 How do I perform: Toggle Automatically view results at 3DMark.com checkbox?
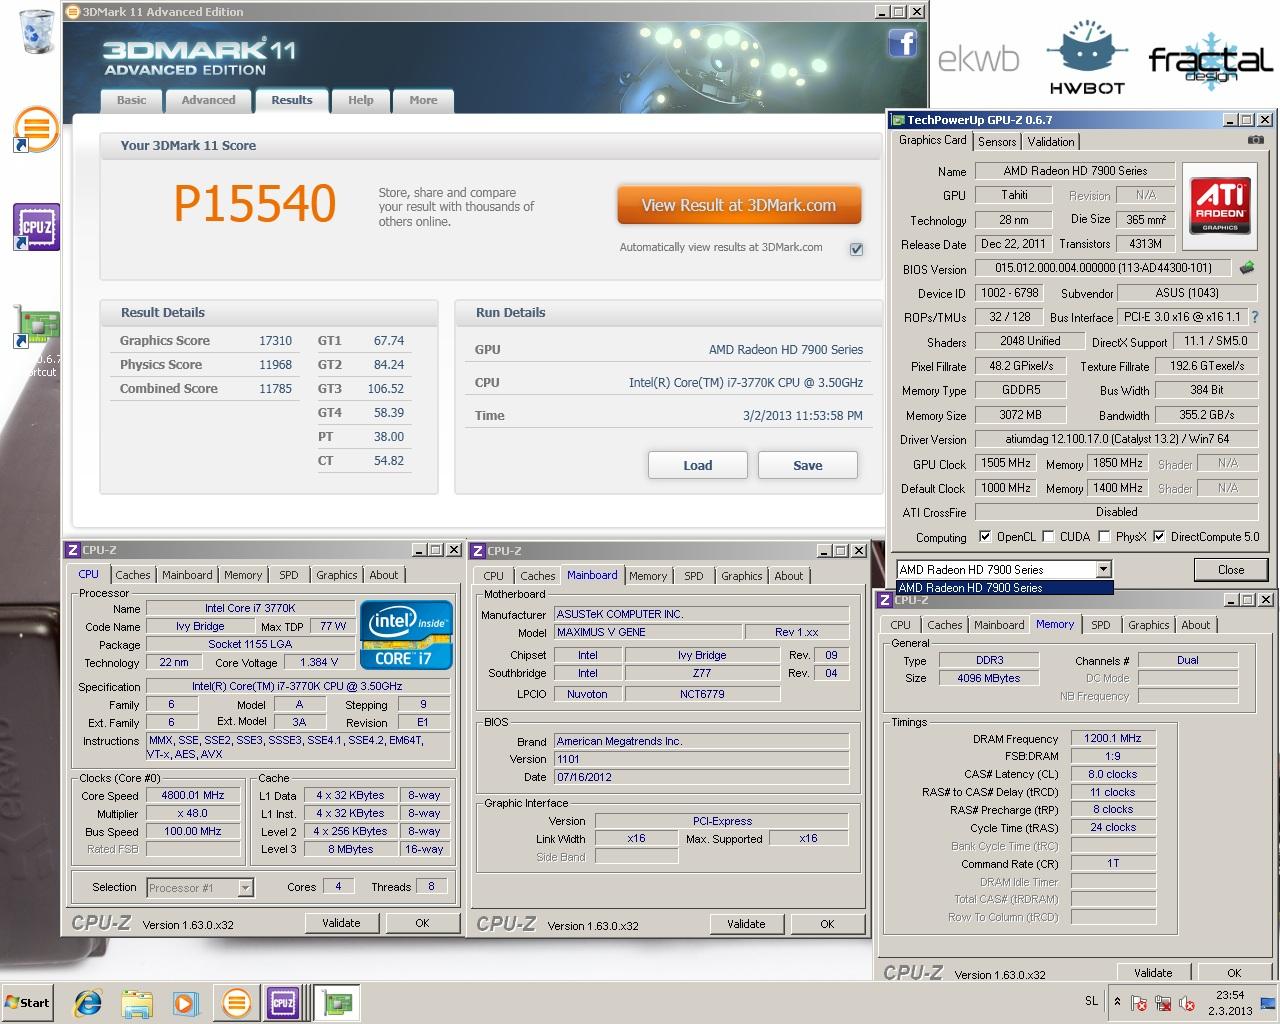(856, 248)
